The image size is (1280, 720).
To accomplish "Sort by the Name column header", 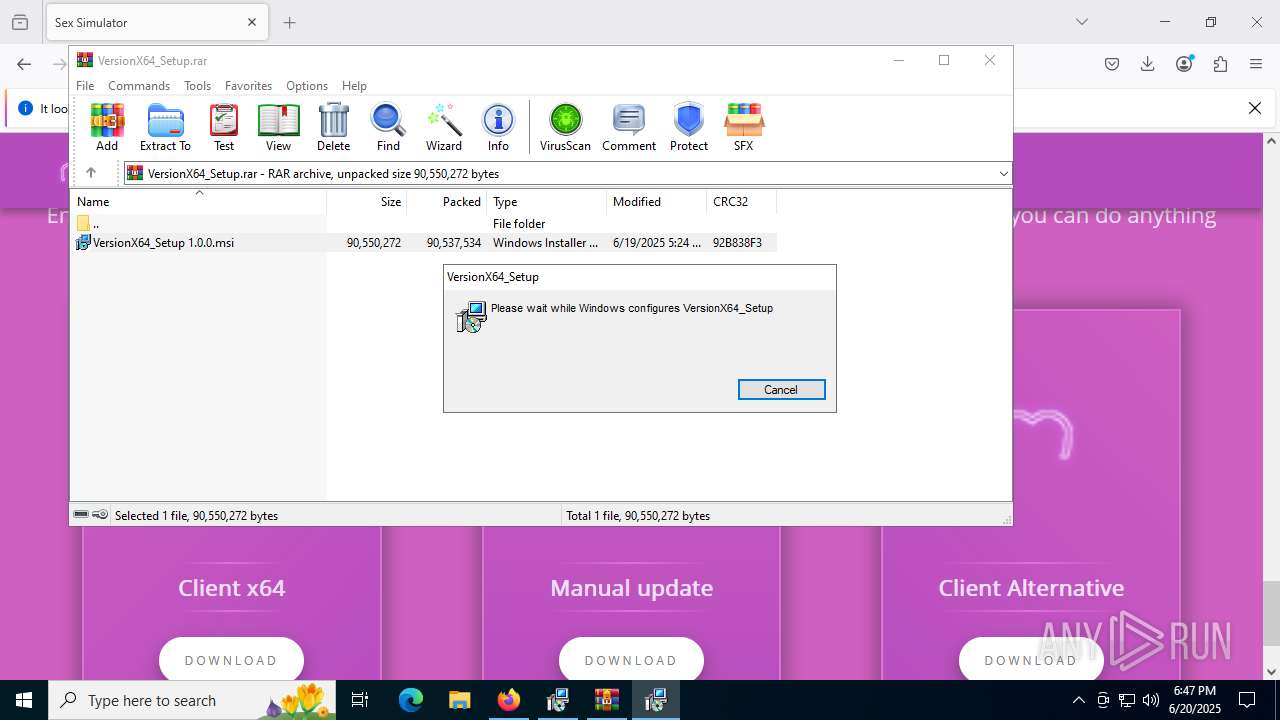I will pos(198,202).
